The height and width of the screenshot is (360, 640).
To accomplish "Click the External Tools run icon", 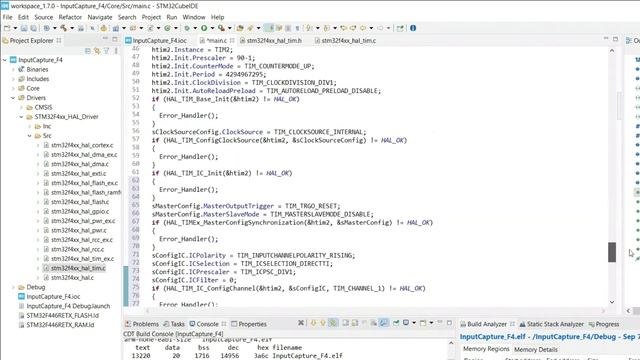I will [x=221, y=28].
